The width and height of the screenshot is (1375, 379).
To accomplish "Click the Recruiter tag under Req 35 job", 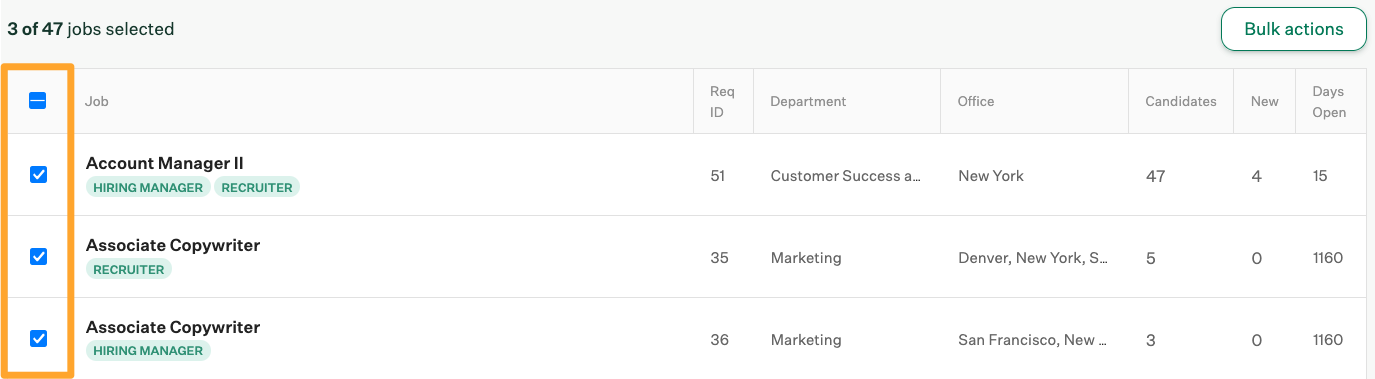I will (x=129, y=269).
